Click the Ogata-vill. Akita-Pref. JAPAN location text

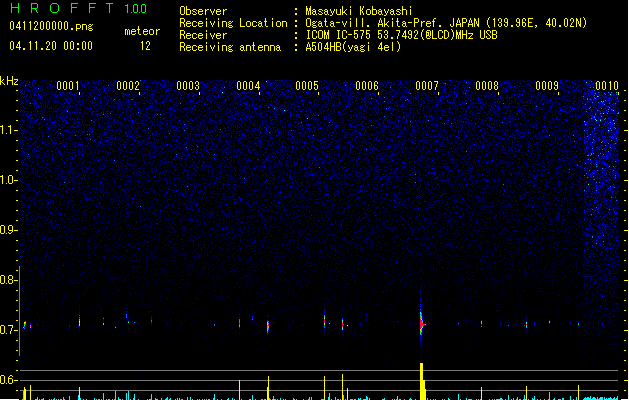point(446,23)
